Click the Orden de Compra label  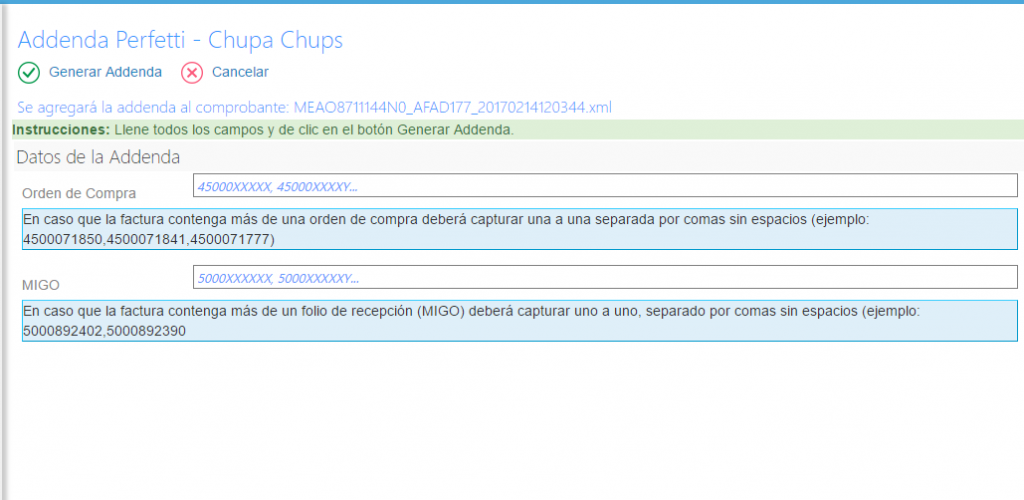tap(79, 193)
